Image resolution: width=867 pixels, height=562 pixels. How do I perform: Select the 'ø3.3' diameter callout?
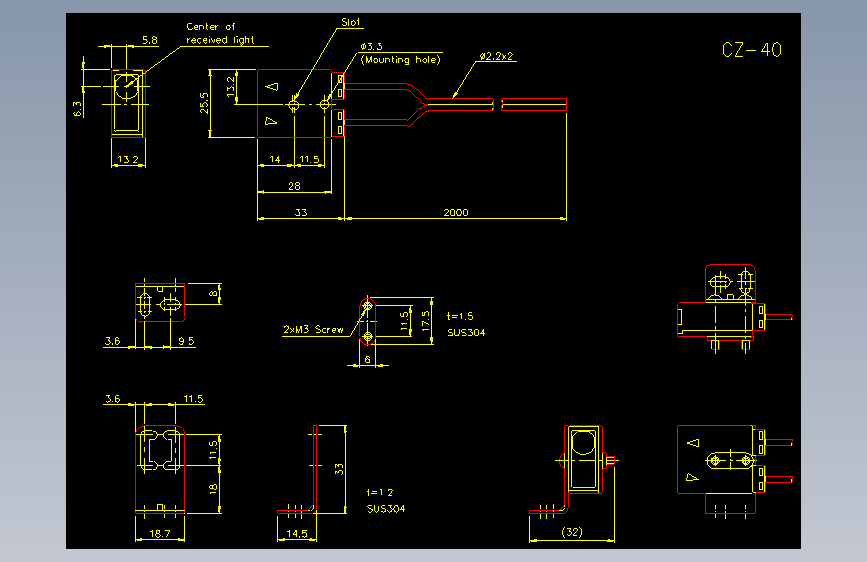coord(371,46)
